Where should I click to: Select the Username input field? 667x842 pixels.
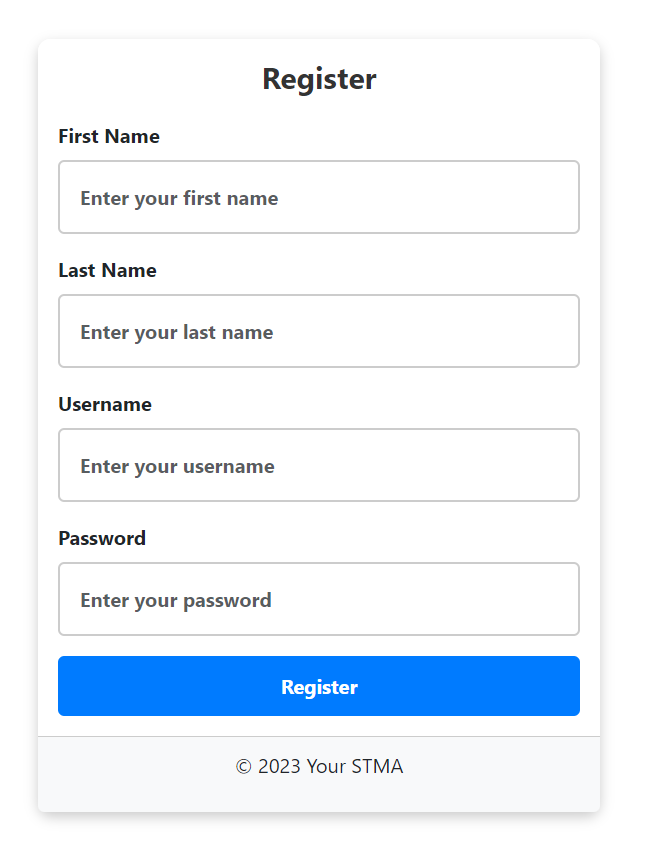[318, 465]
